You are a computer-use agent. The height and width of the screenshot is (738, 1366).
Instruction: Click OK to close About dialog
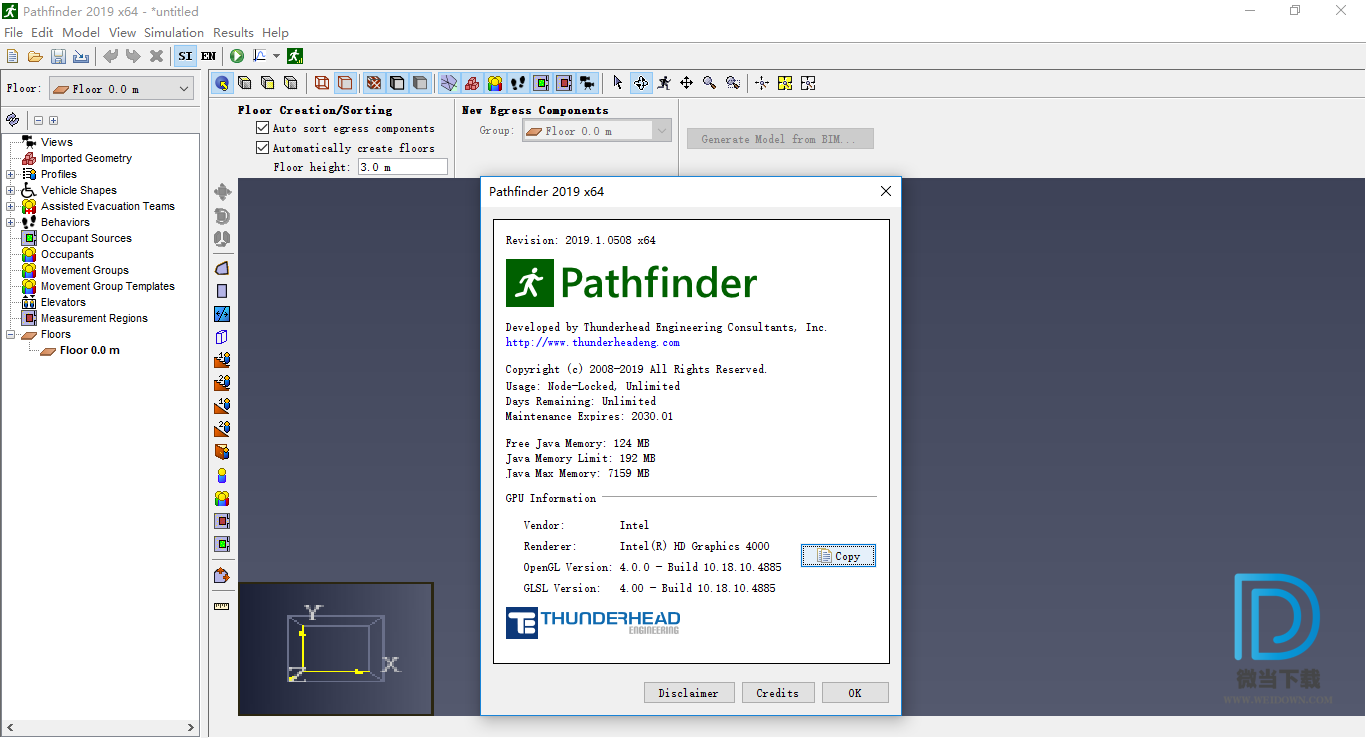[855, 693]
